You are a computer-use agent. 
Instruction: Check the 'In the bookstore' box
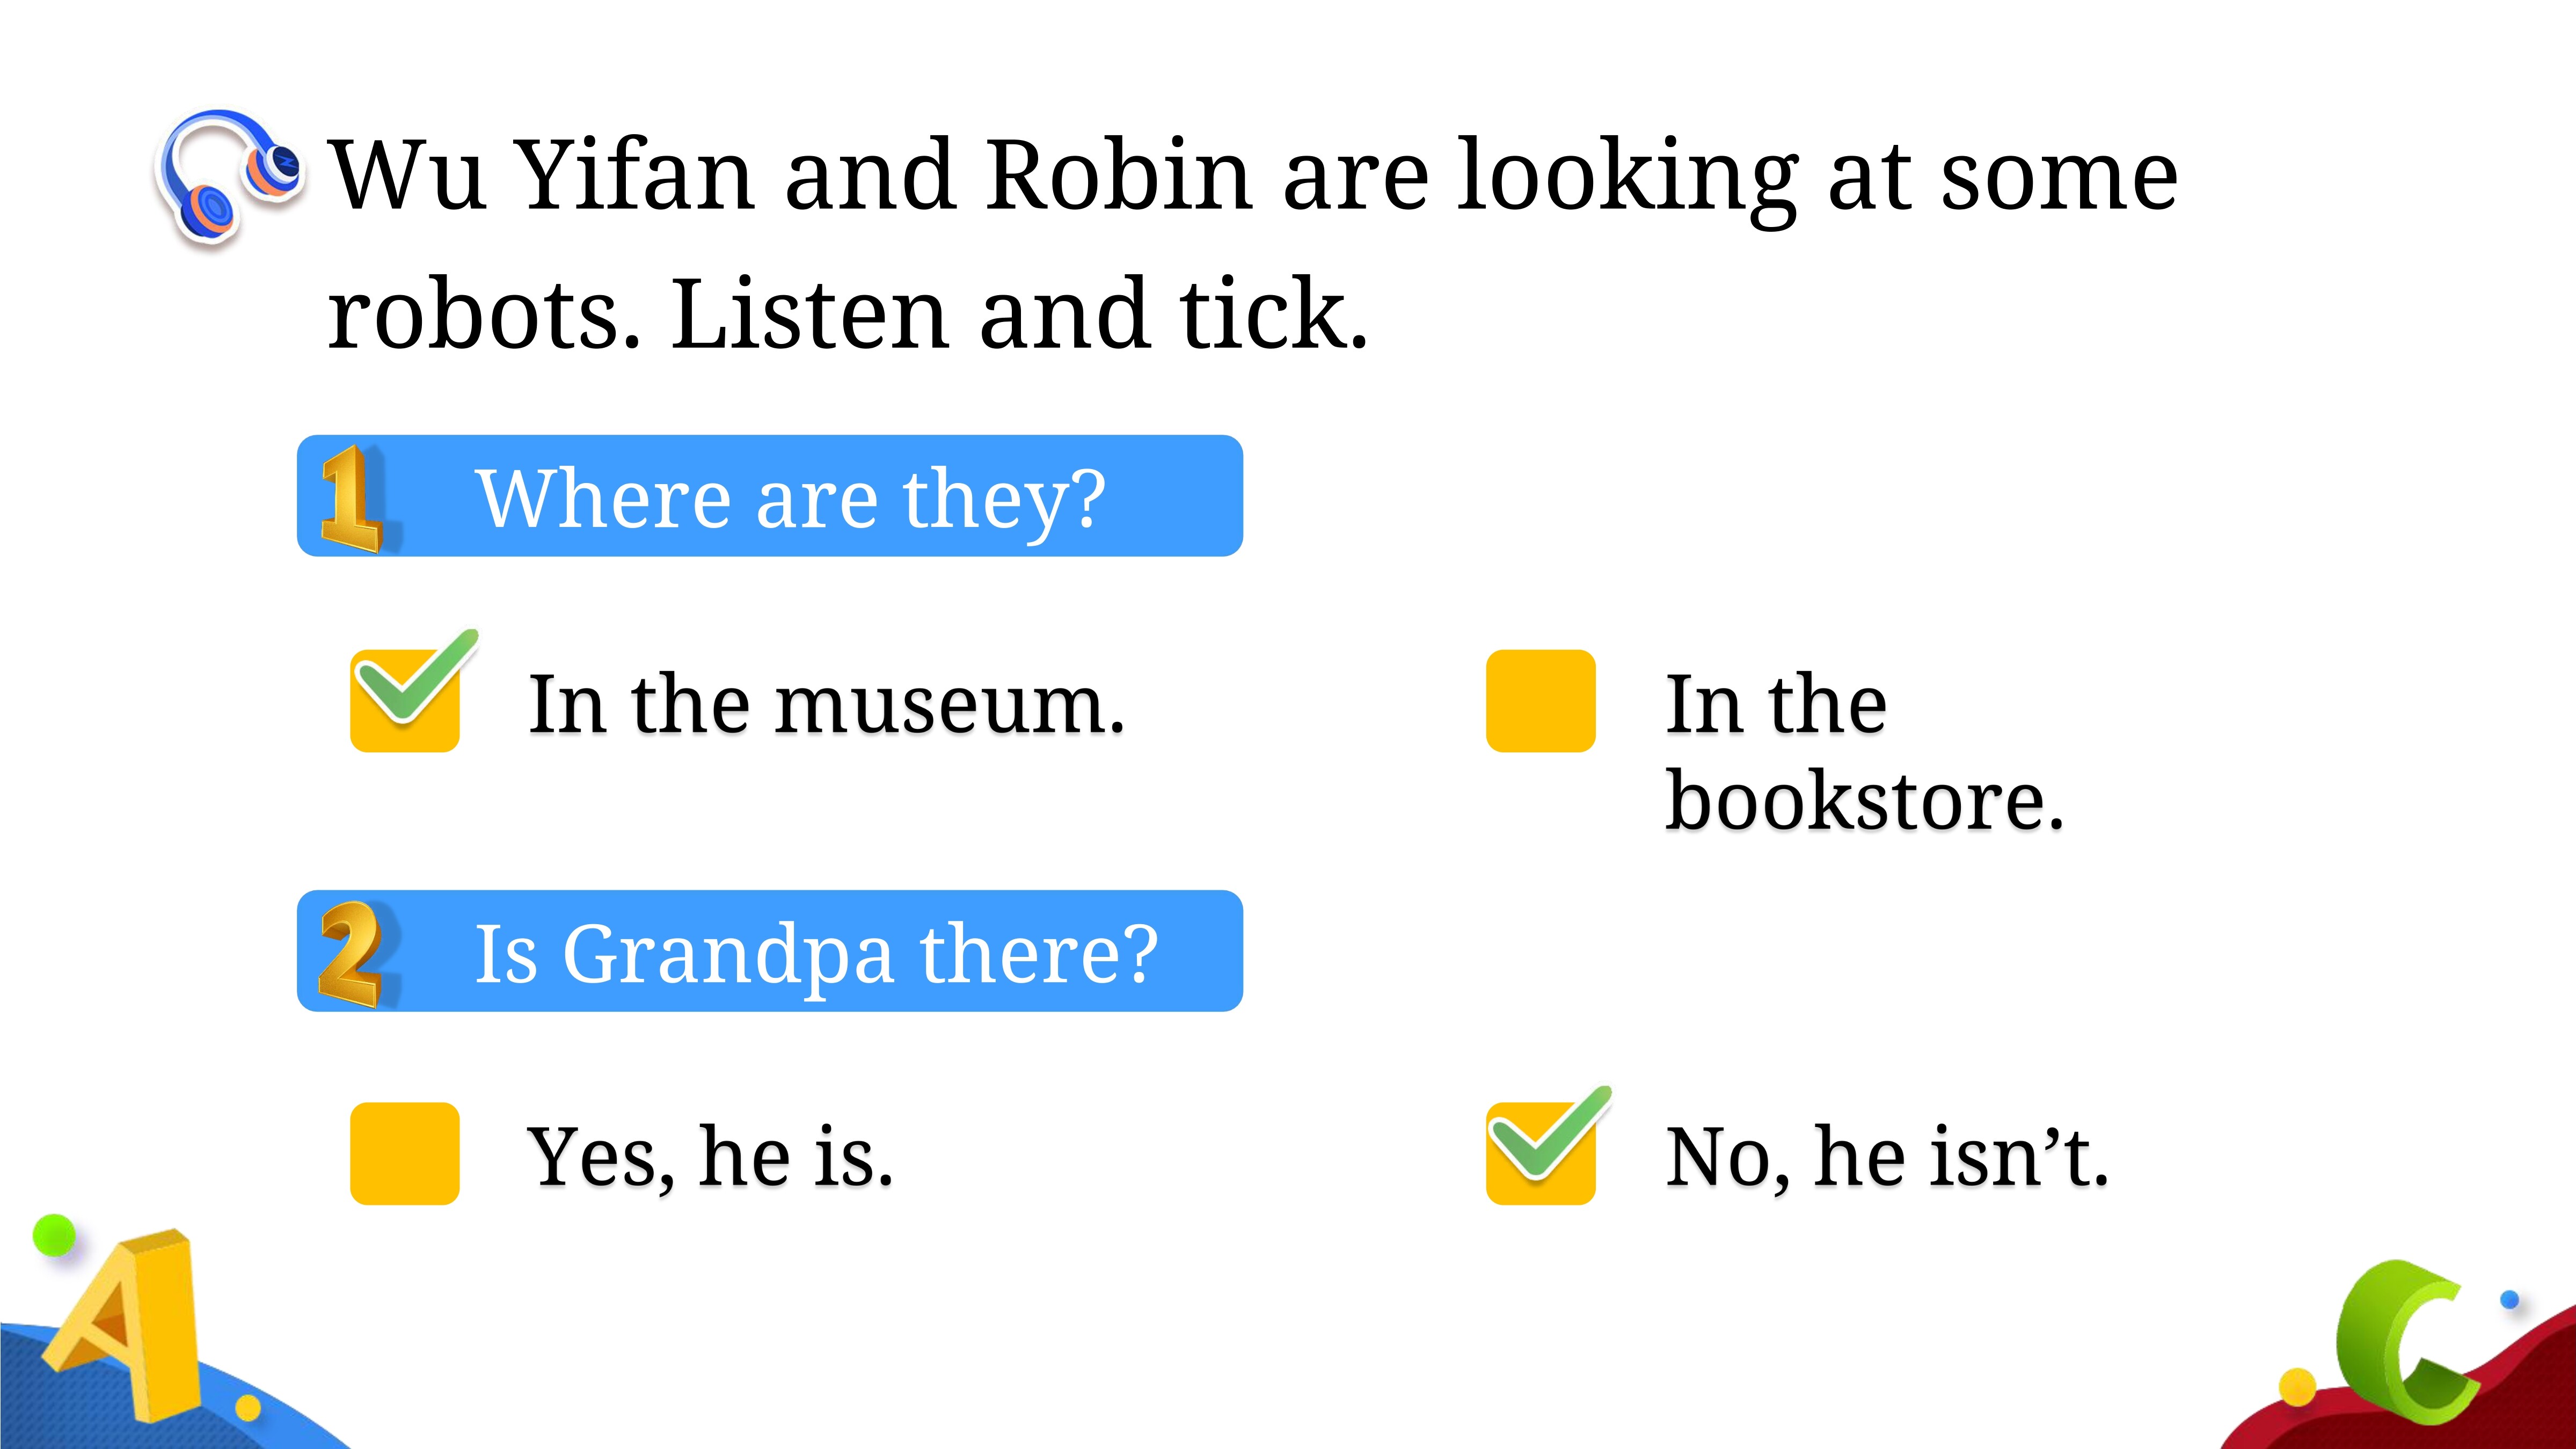point(1540,701)
